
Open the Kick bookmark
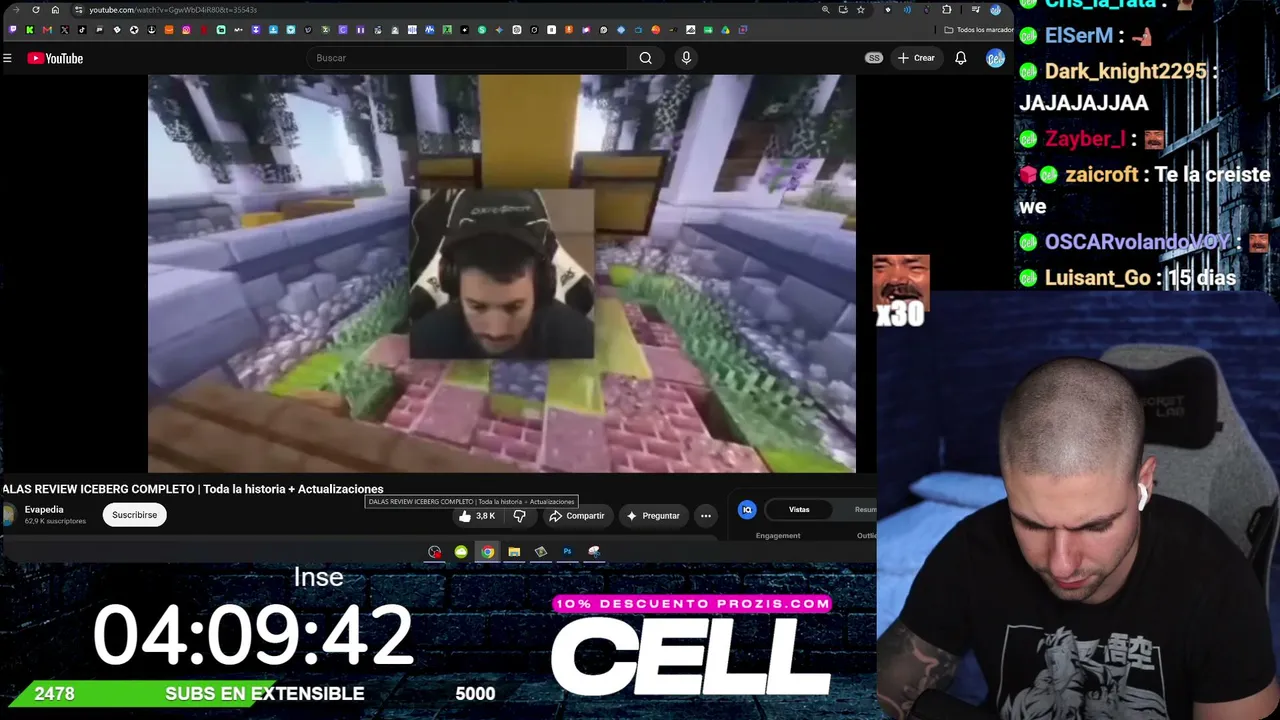tap(30, 30)
